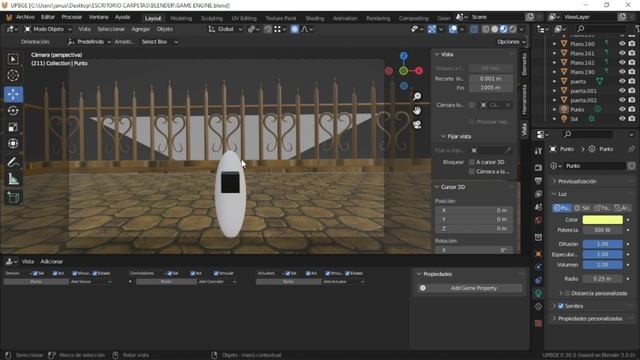This screenshot has width=640, height=360.
Task: Click Add Game Property button
Action: (x=473, y=288)
